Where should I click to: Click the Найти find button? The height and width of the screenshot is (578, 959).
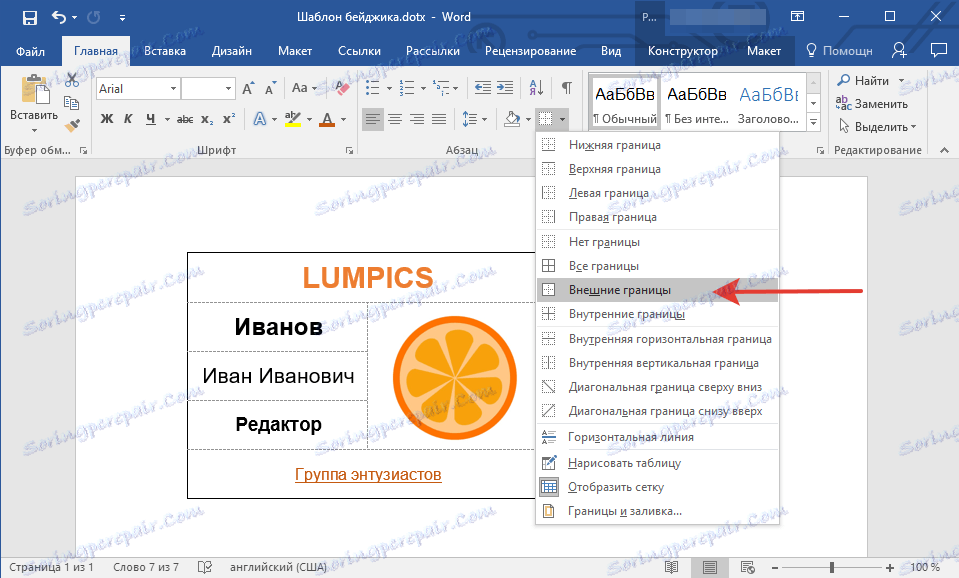(x=864, y=81)
